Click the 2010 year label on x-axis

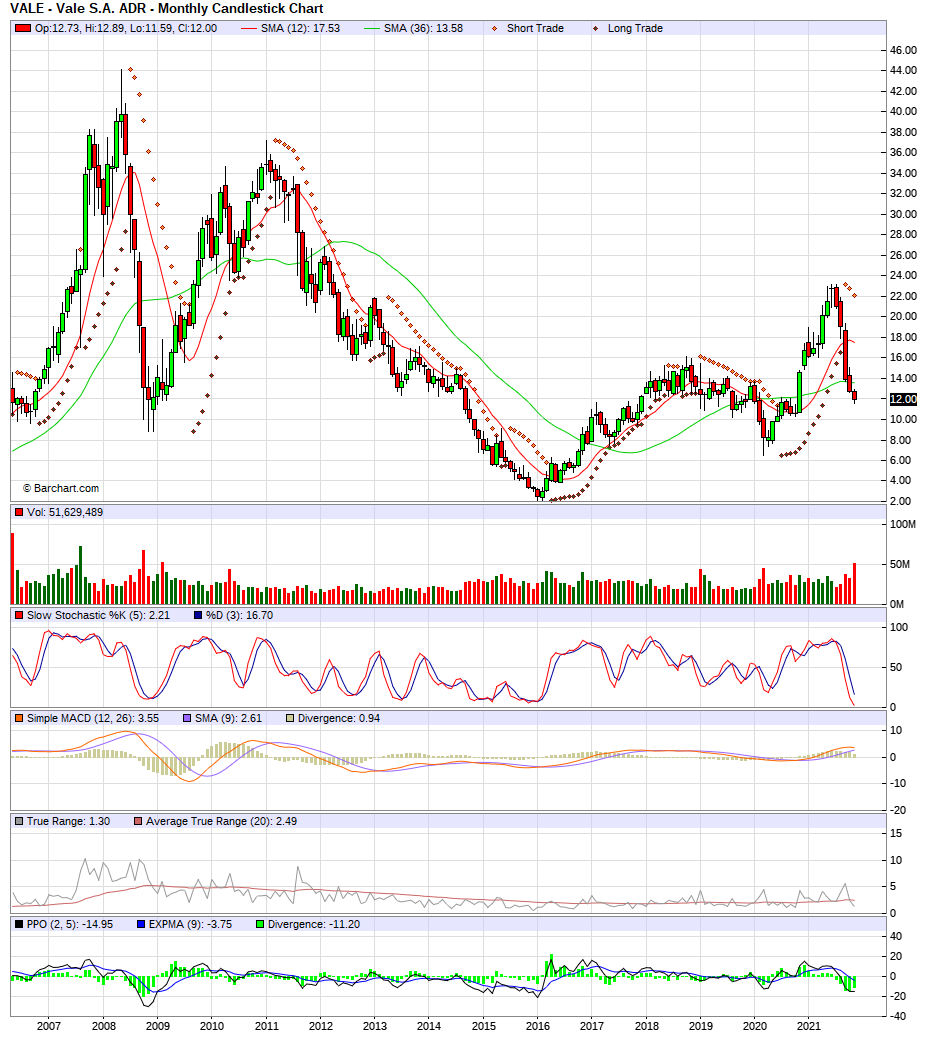[212, 1026]
